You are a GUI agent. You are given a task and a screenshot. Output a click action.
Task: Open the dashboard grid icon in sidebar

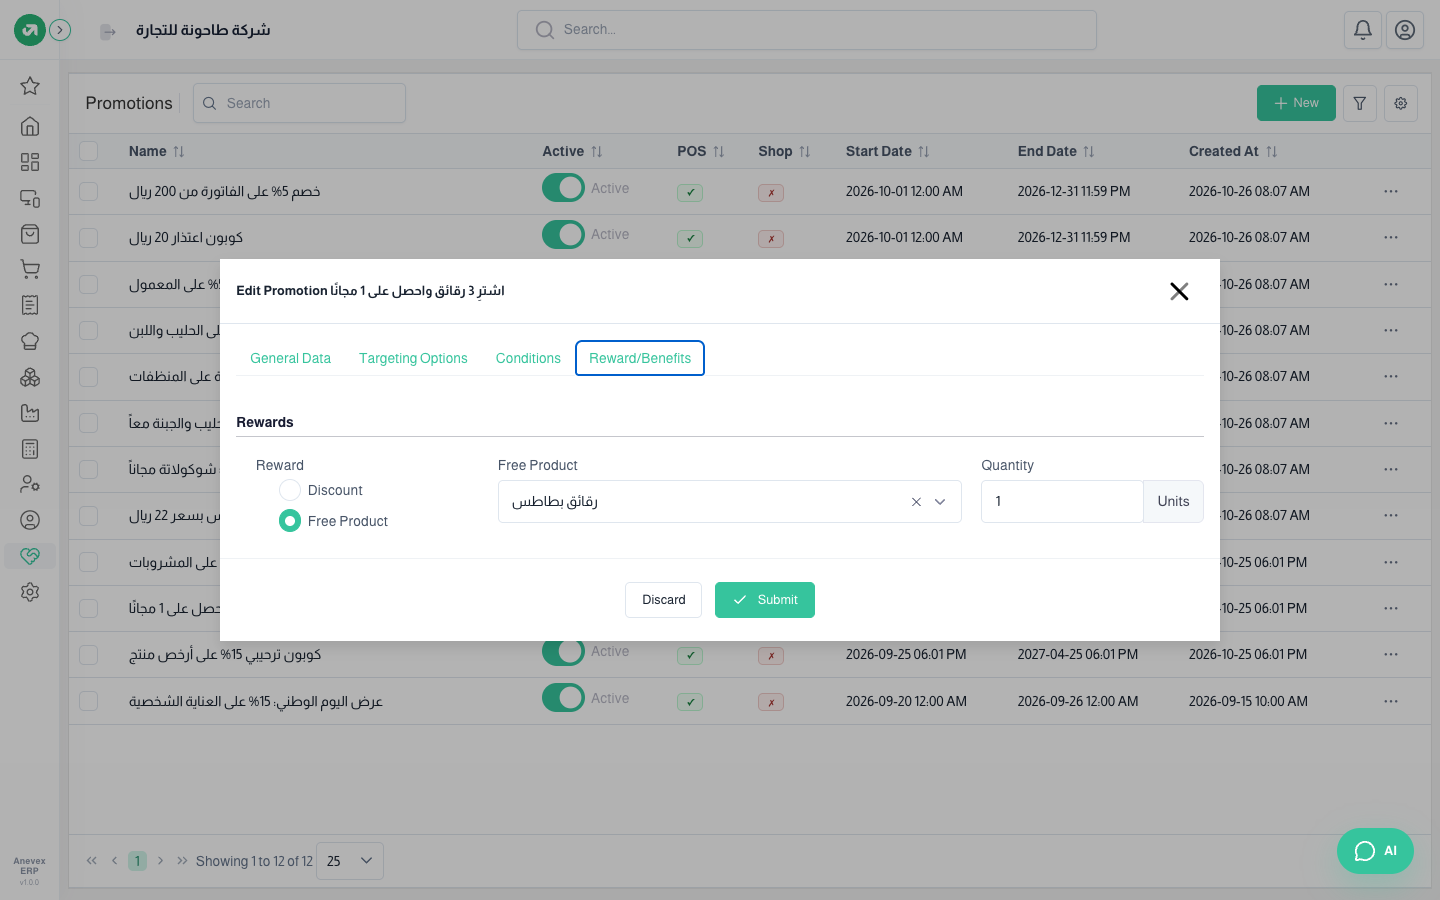pyautogui.click(x=30, y=162)
